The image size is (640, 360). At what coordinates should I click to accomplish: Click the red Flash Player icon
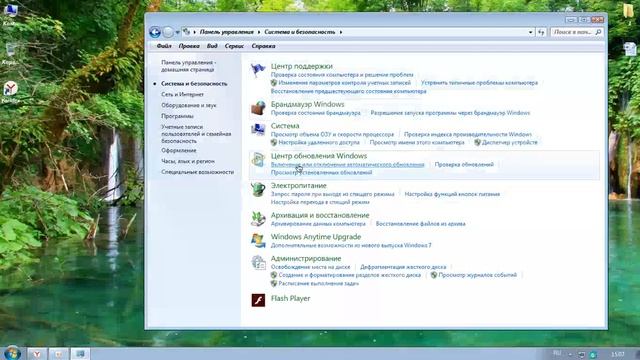tap(258, 300)
